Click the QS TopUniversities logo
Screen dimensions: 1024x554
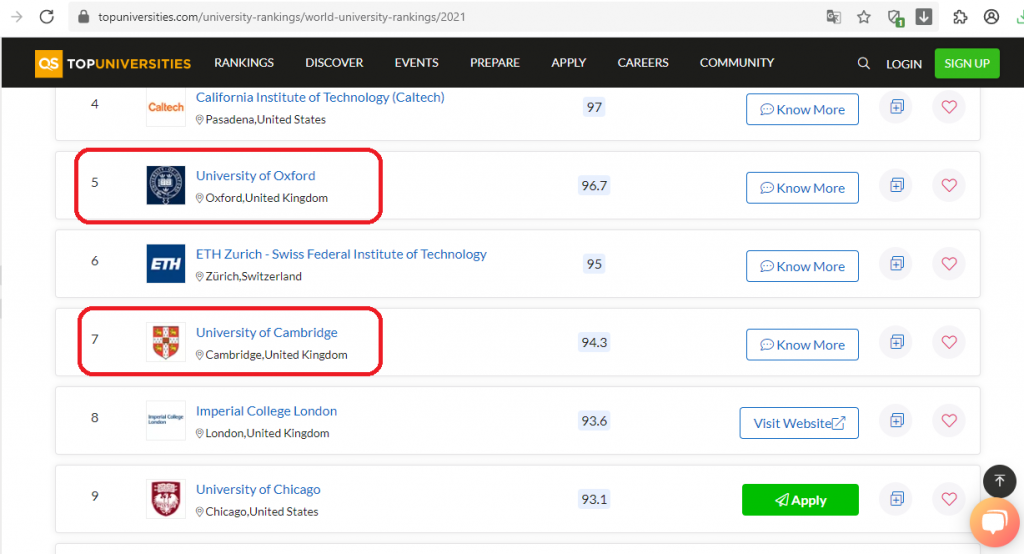113,63
